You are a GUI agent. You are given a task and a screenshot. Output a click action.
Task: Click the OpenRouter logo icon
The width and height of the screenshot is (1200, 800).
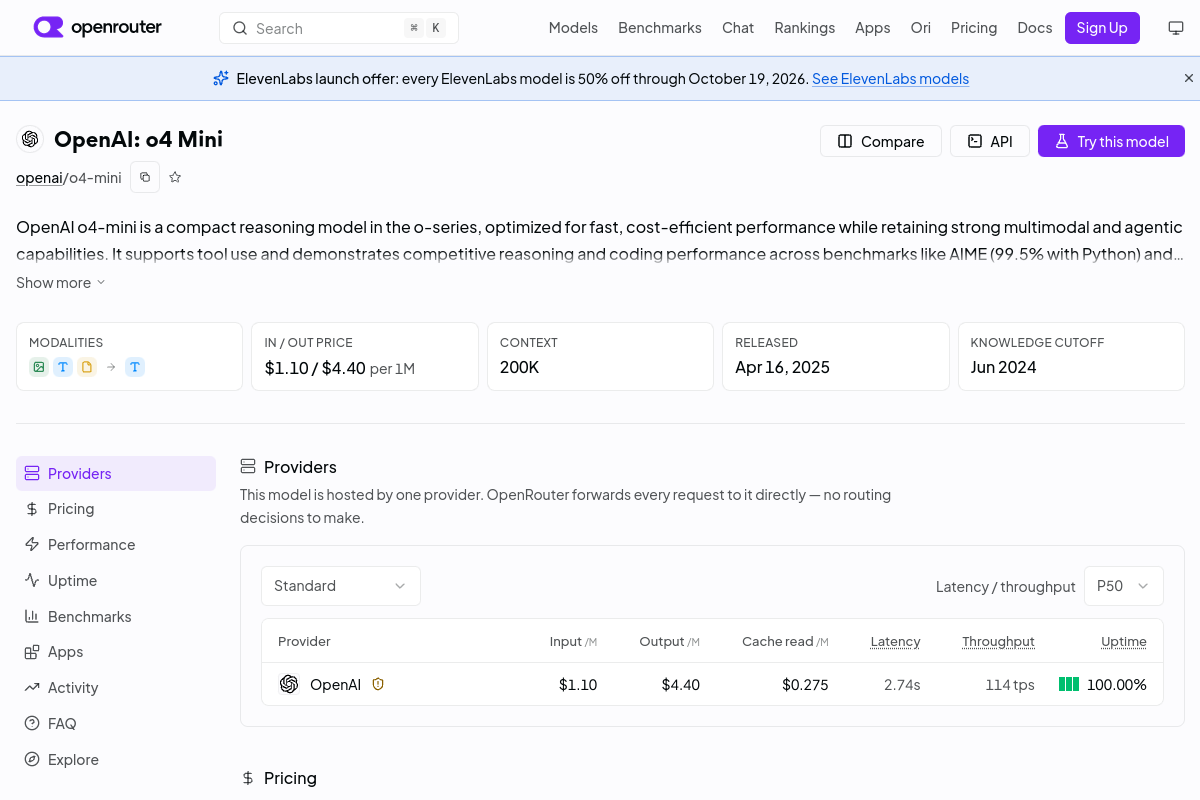[x=48, y=27]
